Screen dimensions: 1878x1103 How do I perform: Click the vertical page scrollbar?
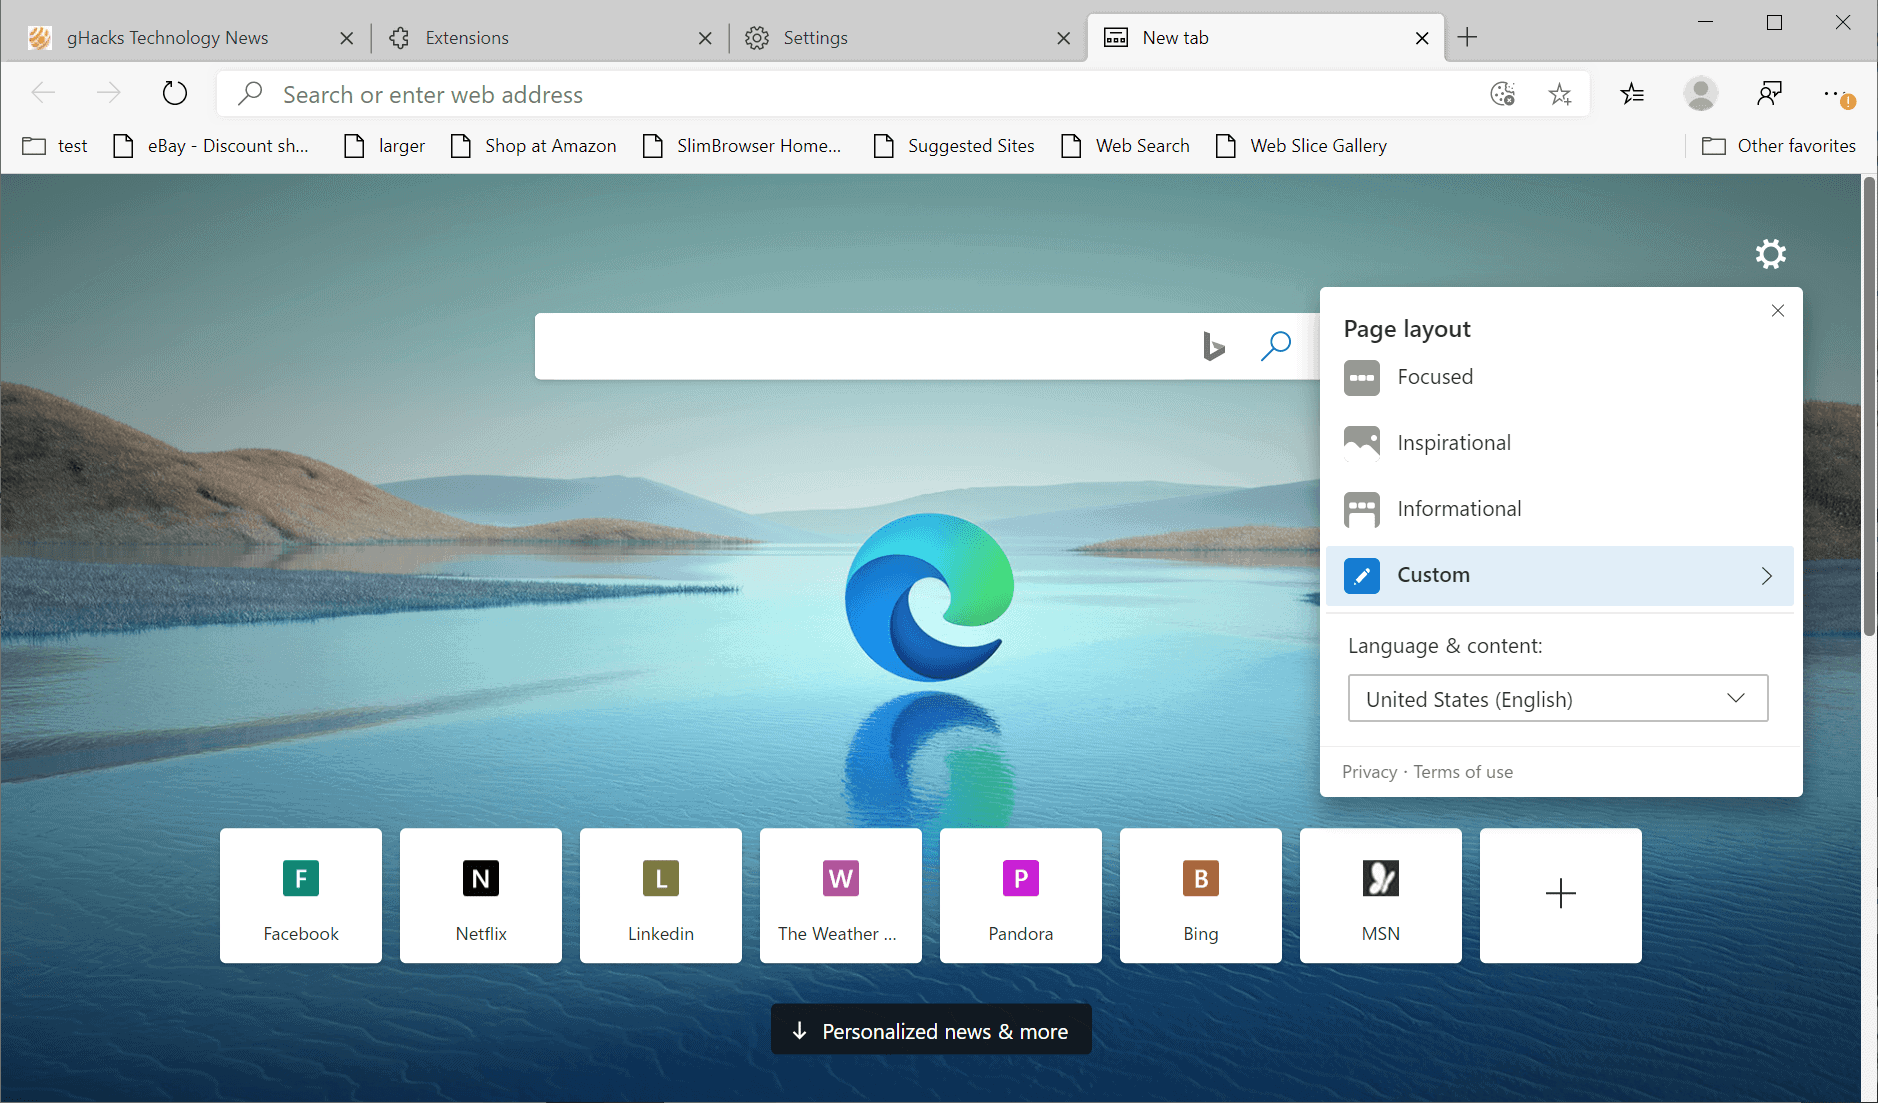[x=1869, y=406]
